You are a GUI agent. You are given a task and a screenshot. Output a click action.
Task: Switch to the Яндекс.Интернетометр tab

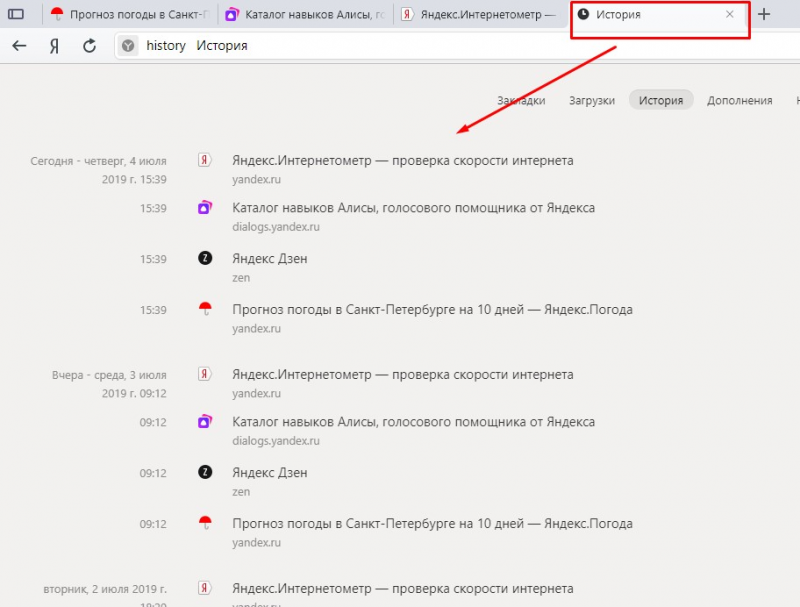click(x=481, y=14)
